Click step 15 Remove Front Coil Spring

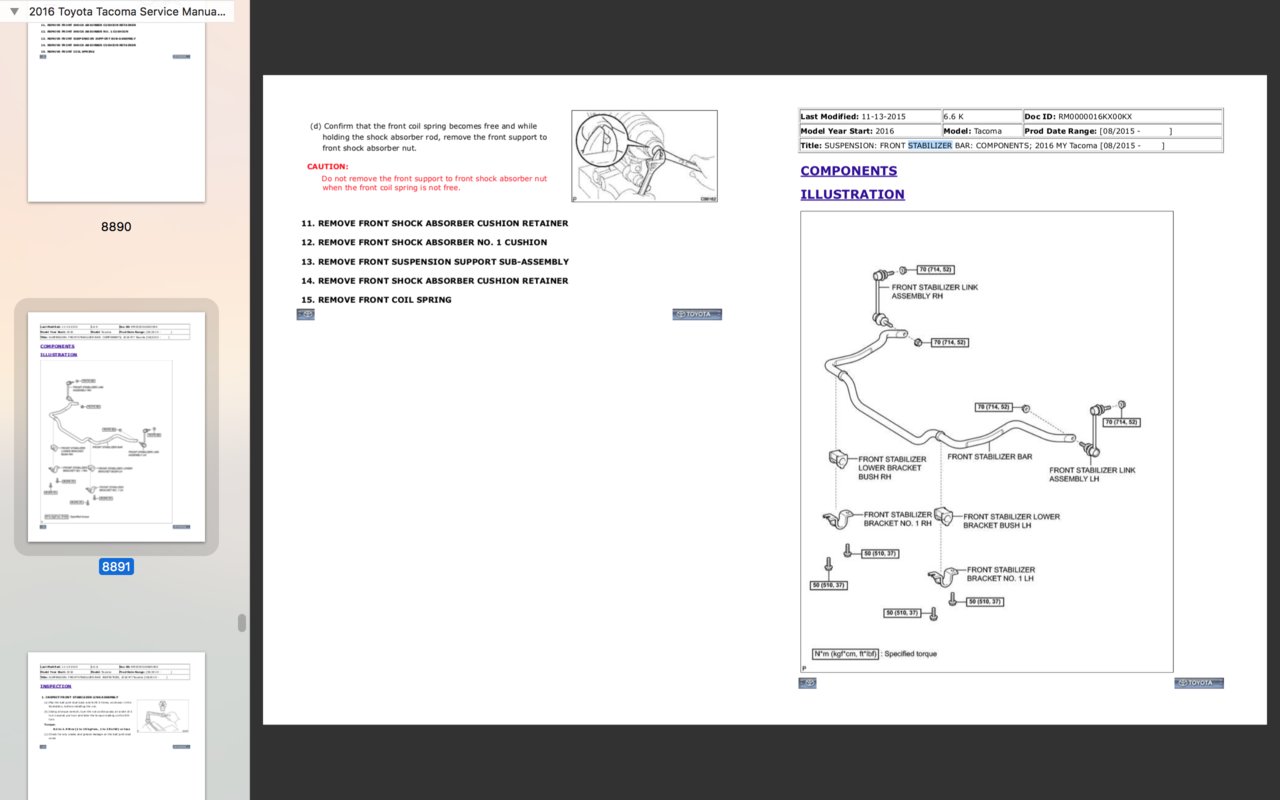click(376, 300)
